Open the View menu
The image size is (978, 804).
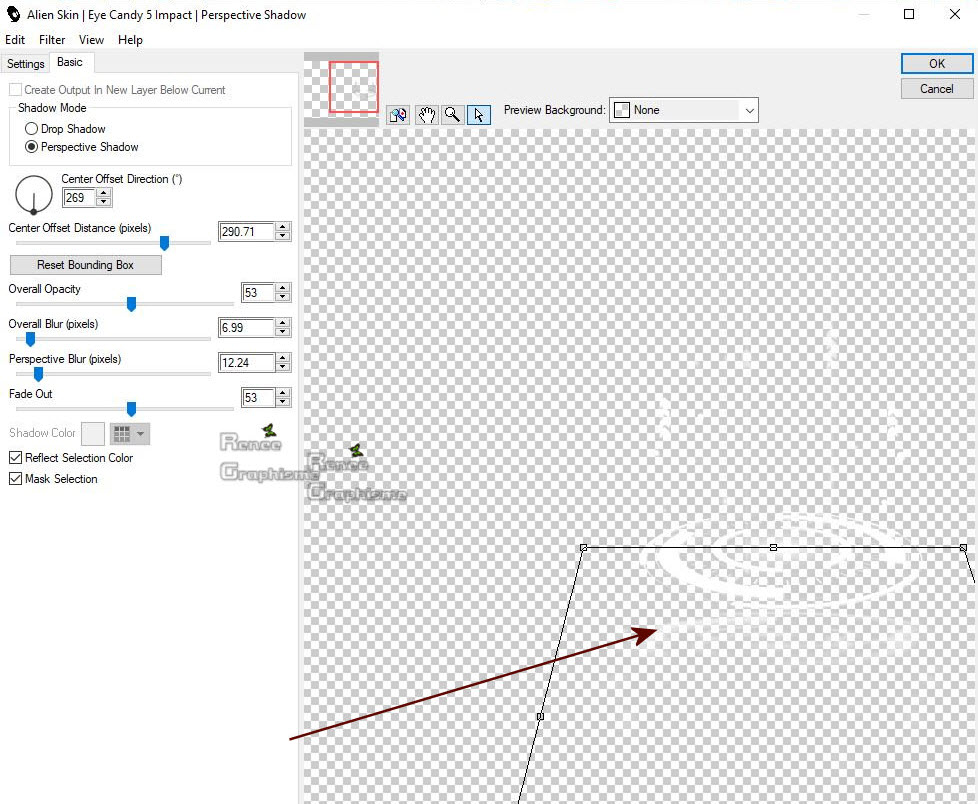click(91, 40)
